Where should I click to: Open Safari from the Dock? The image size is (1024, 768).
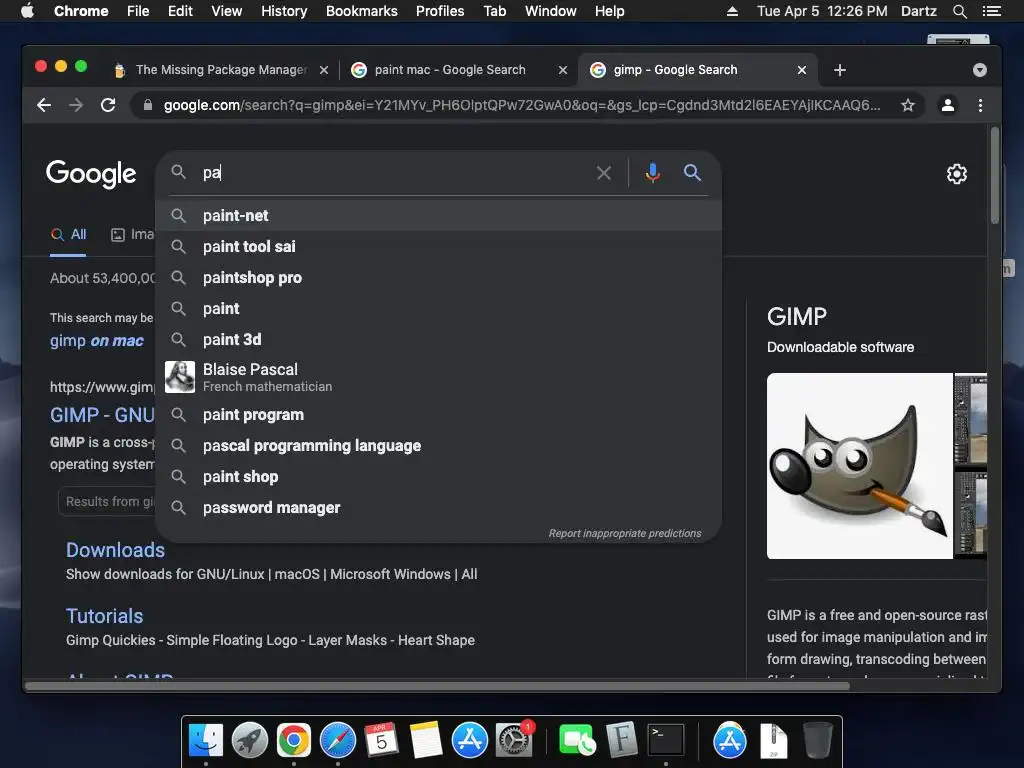(x=338, y=740)
